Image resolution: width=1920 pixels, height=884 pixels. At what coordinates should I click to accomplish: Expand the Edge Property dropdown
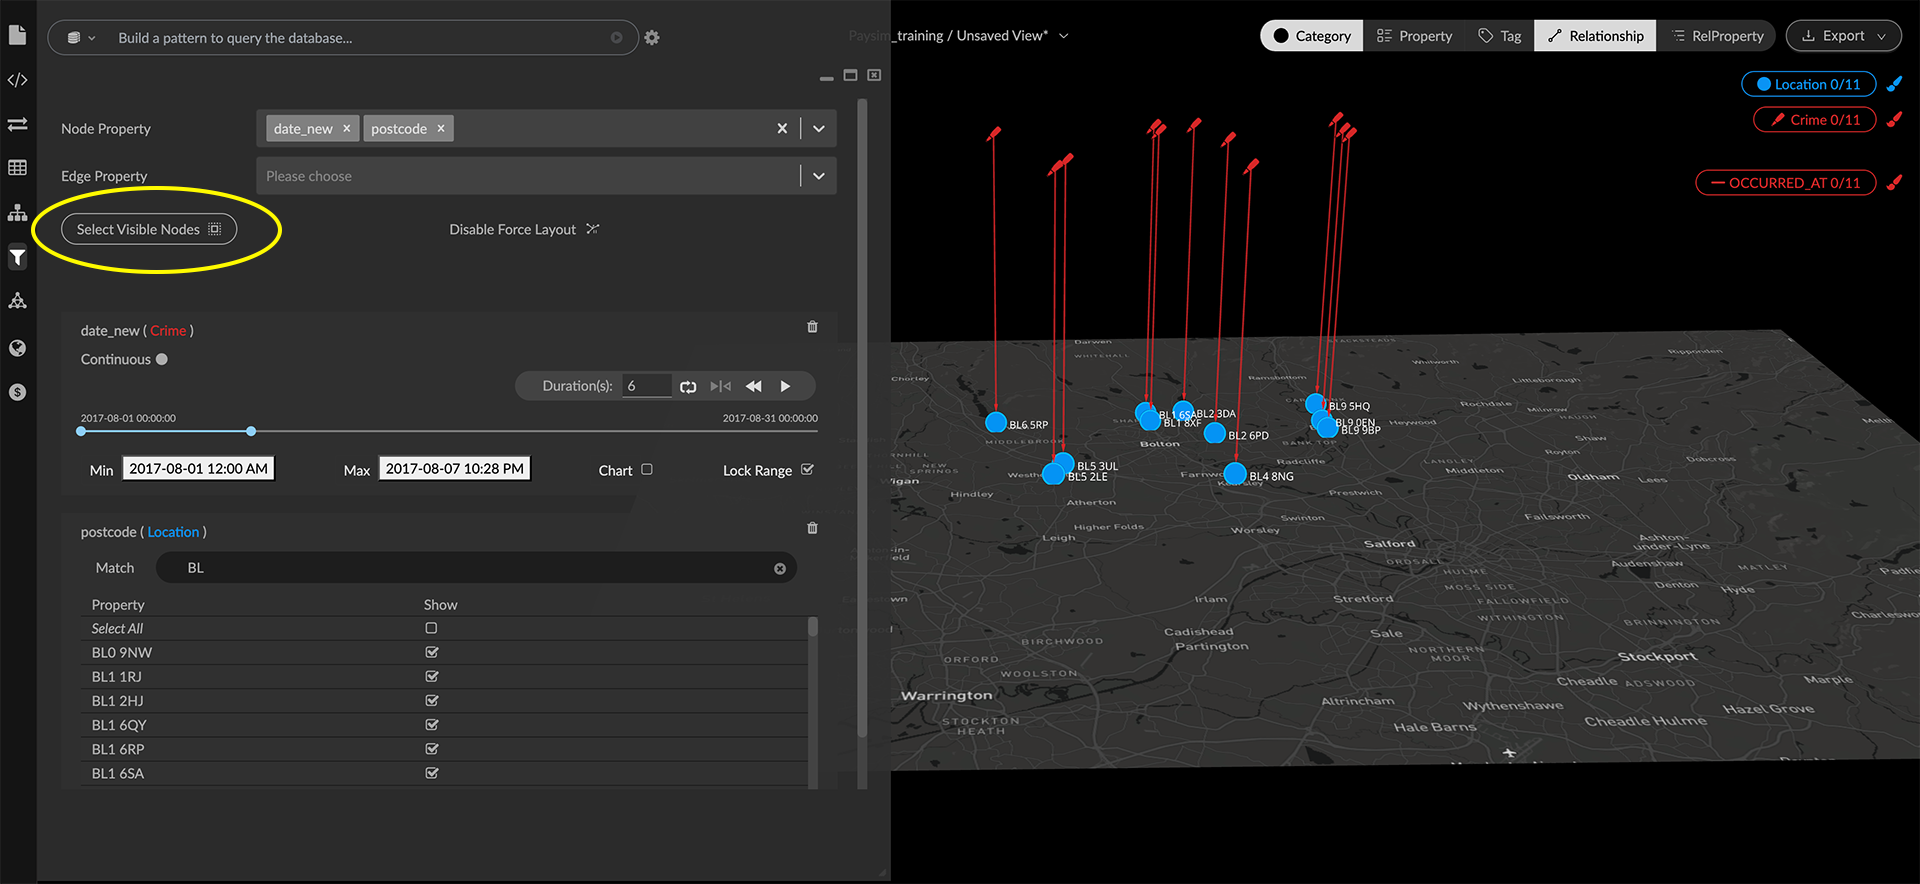[x=819, y=176]
